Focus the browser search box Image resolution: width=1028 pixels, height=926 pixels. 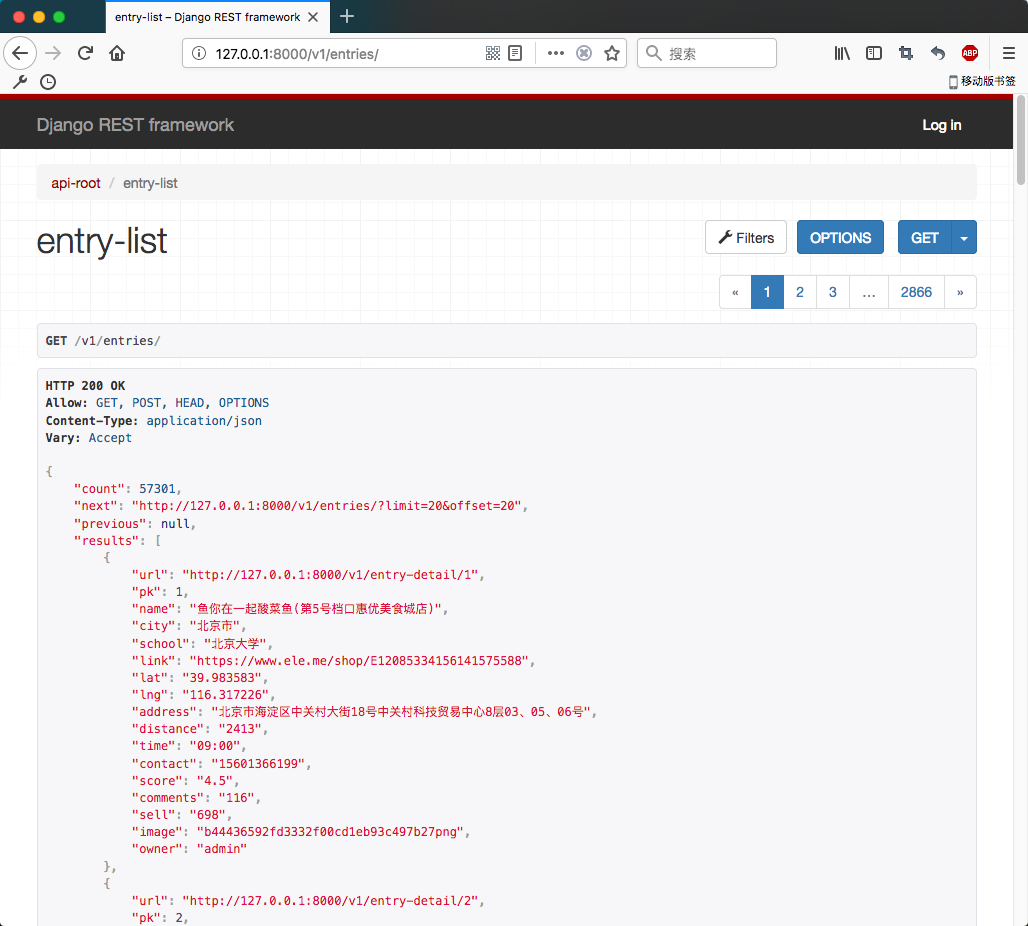[x=707, y=53]
